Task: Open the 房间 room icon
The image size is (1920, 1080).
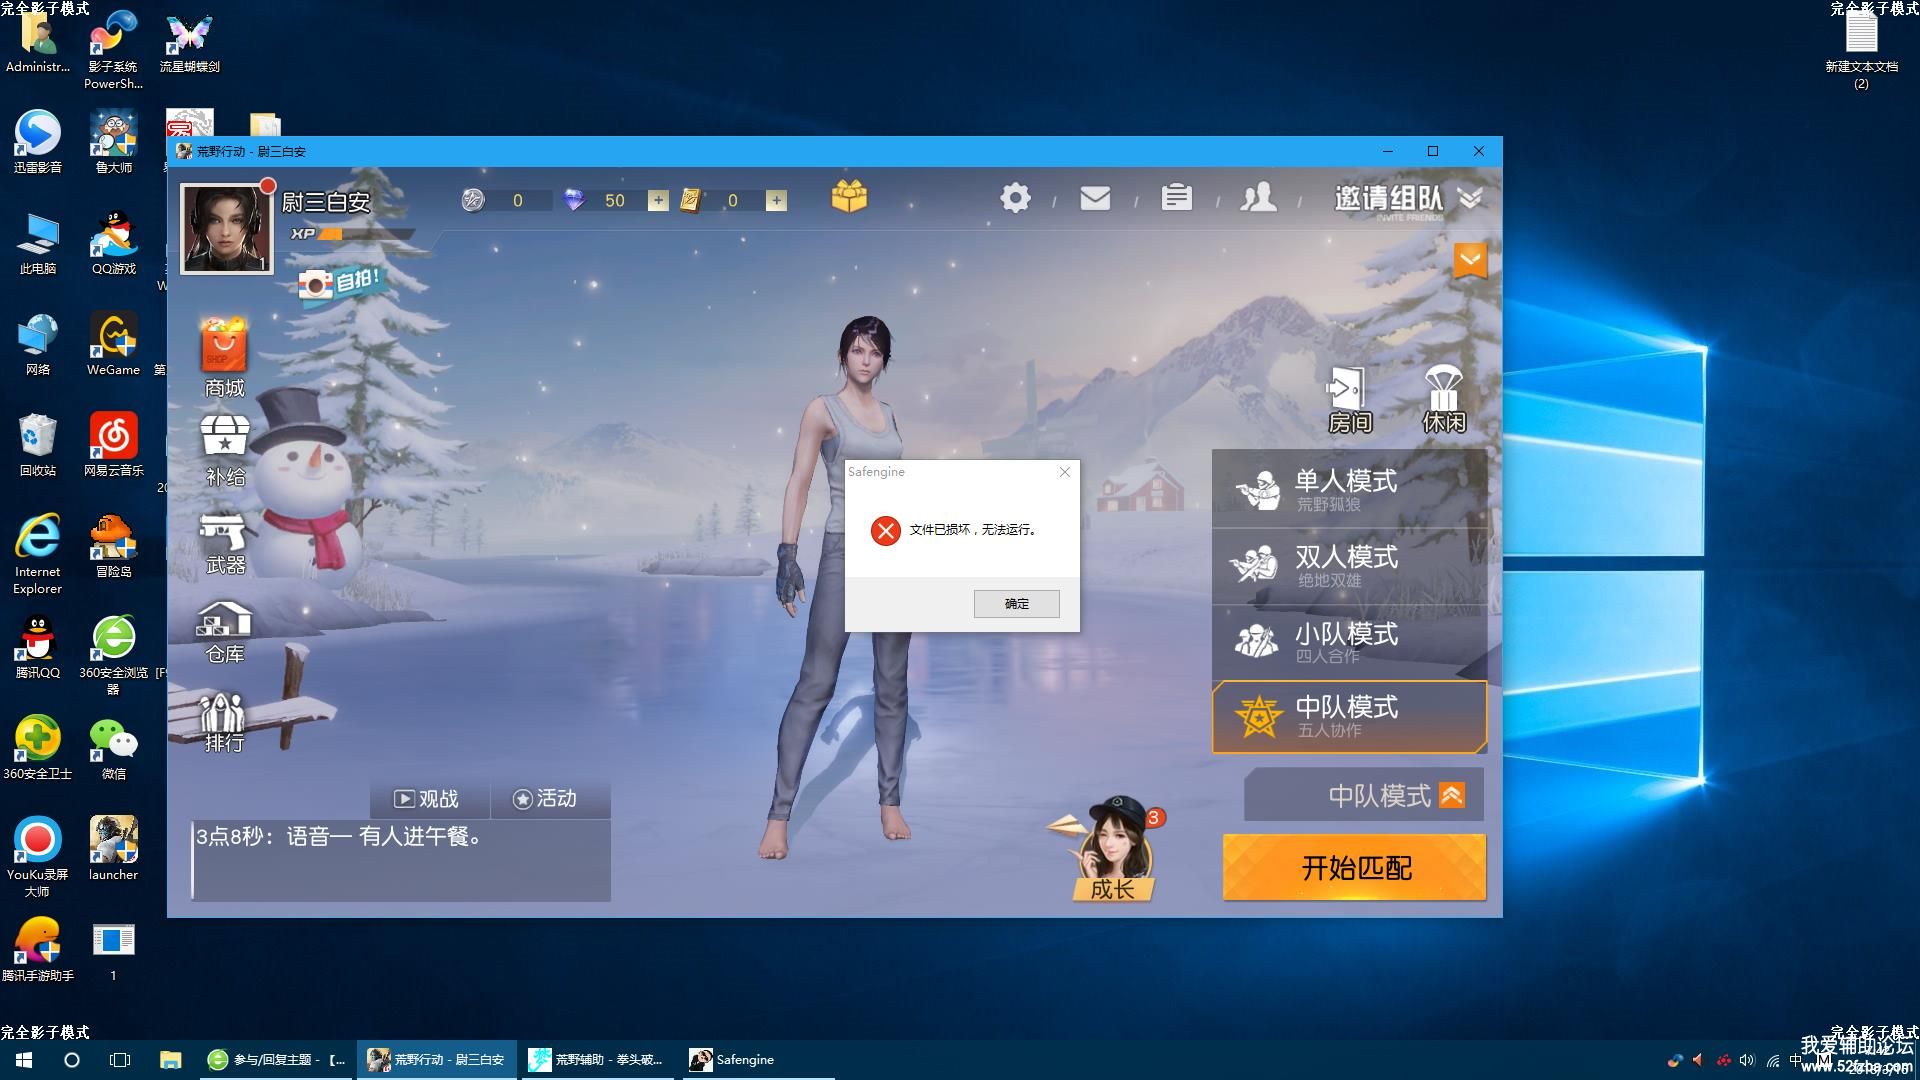Action: [1349, 400]
